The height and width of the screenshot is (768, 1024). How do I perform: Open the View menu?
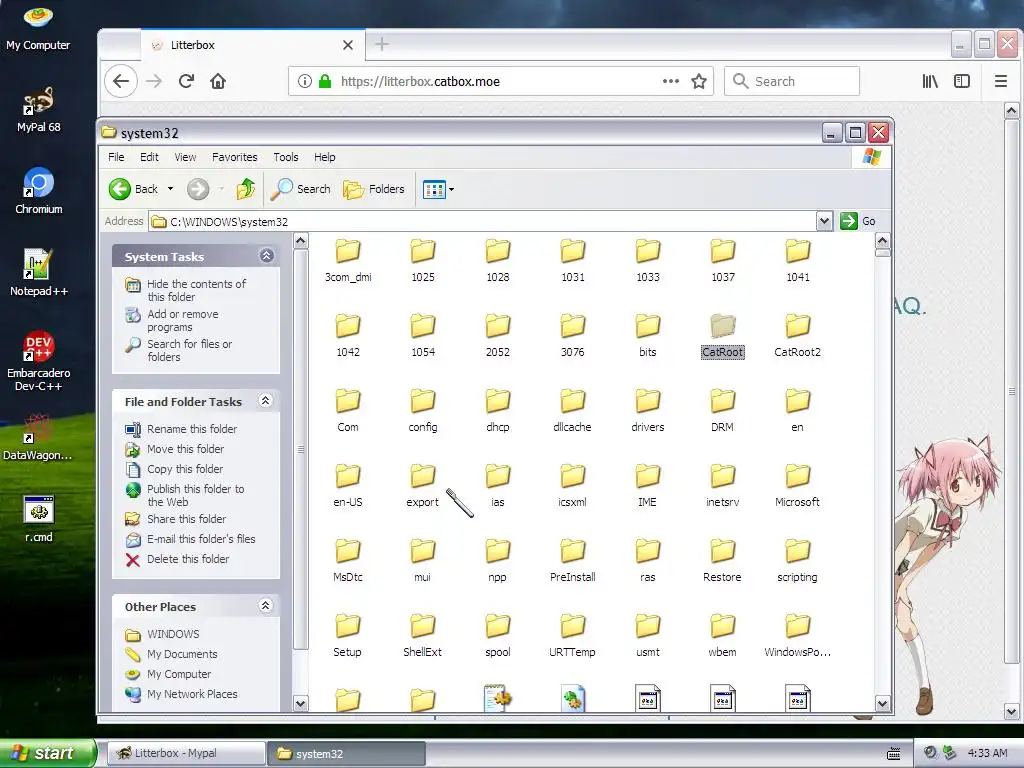(x=185, y=157)
